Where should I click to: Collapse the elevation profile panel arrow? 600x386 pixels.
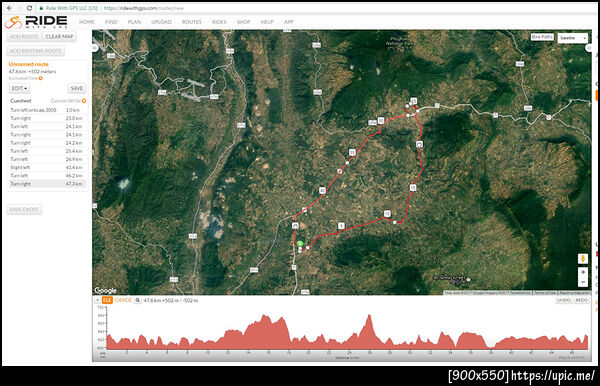click(97, 300)
